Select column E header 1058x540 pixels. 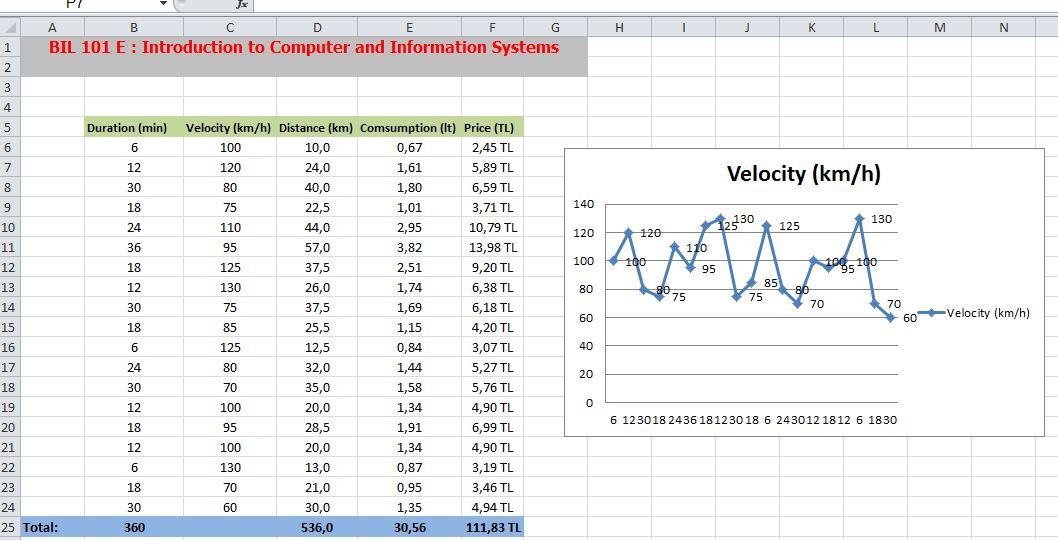410,28
